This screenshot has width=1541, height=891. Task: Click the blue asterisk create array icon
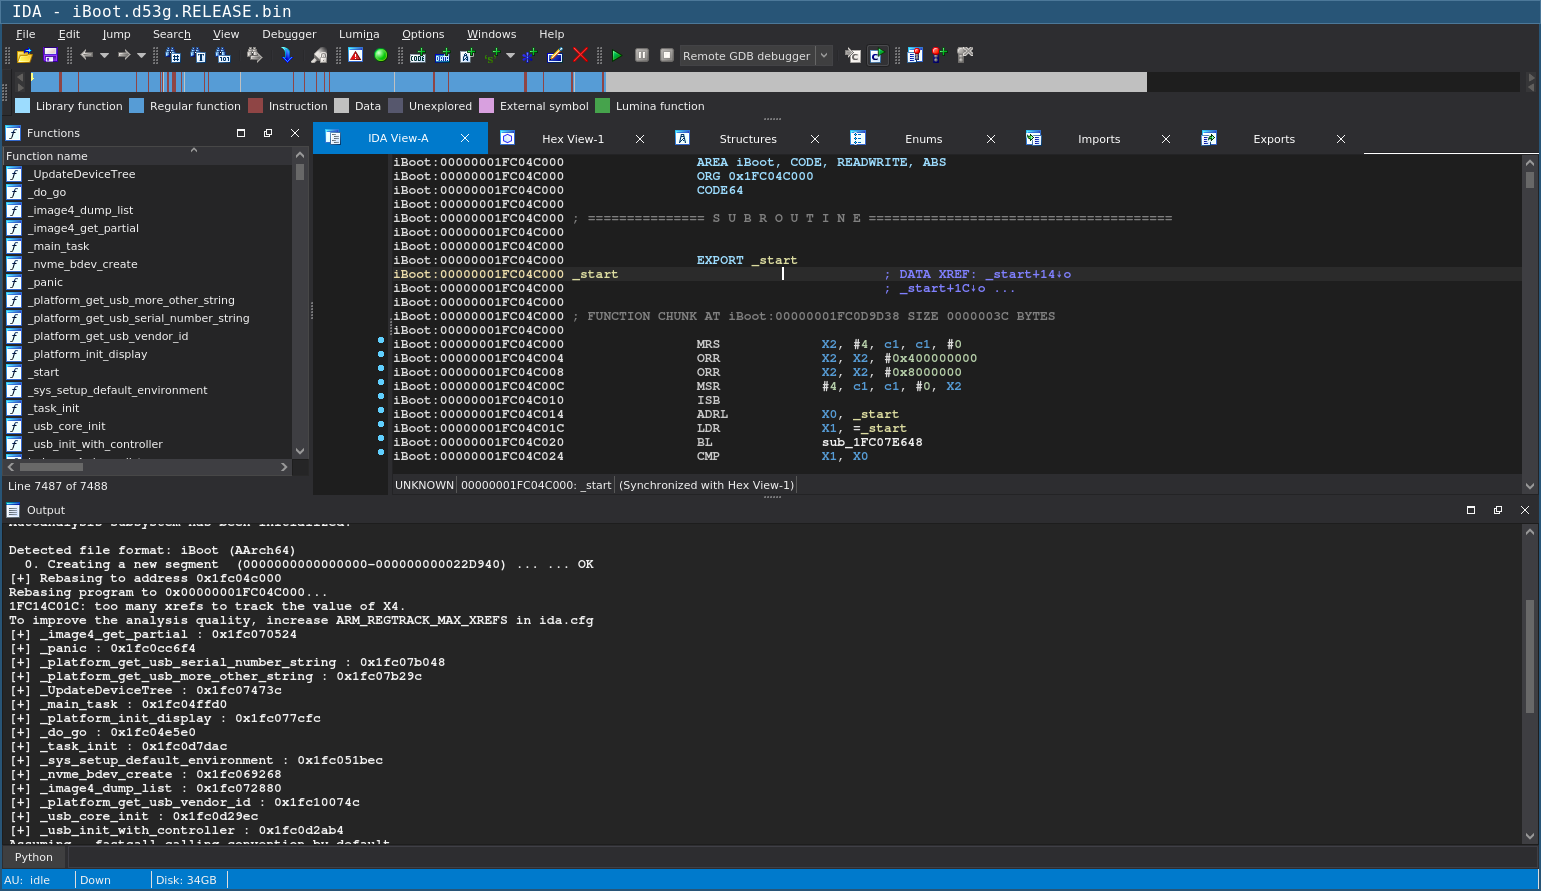click(x=529, y=56)
